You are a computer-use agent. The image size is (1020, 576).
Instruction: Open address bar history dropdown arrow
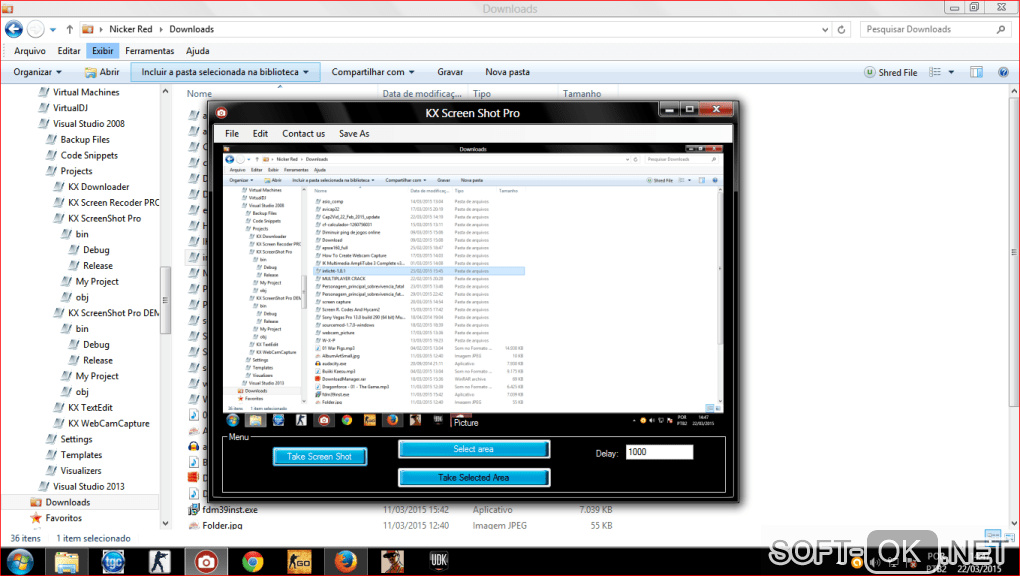825,29
